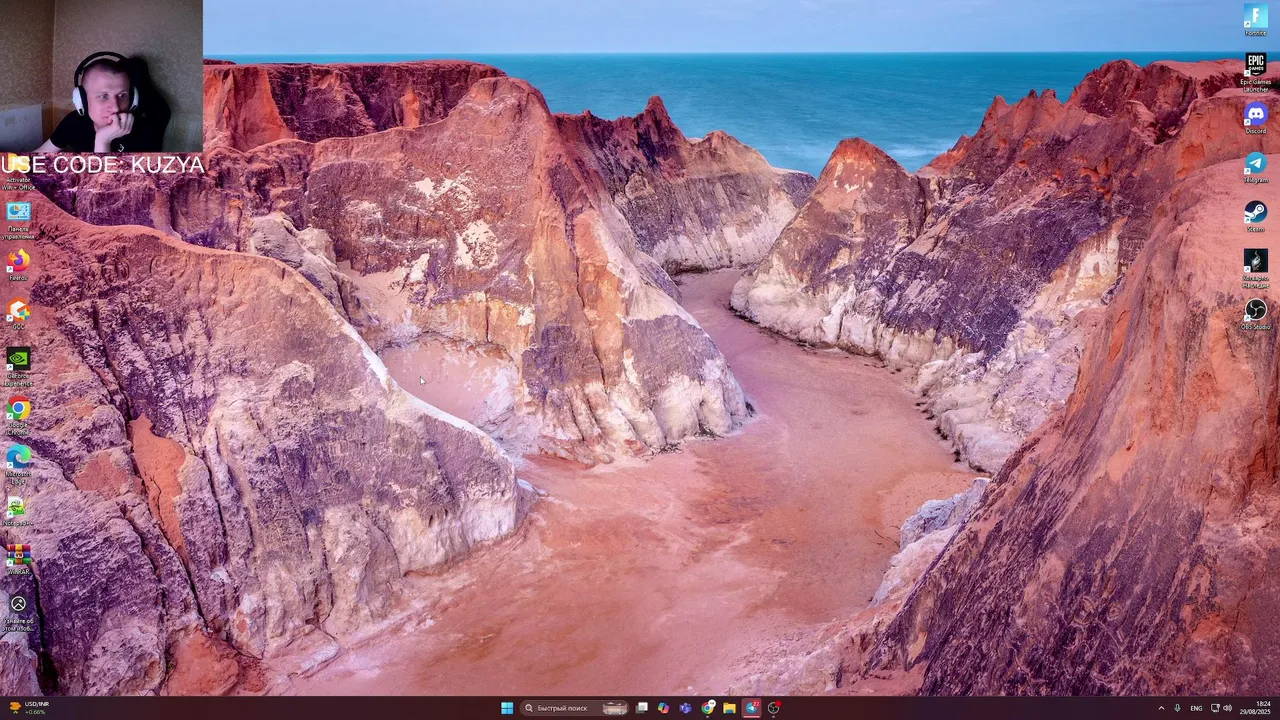Open Microsoft Edge desktop shortcut
1280x720 pixels.
click(x=18, y=464)
